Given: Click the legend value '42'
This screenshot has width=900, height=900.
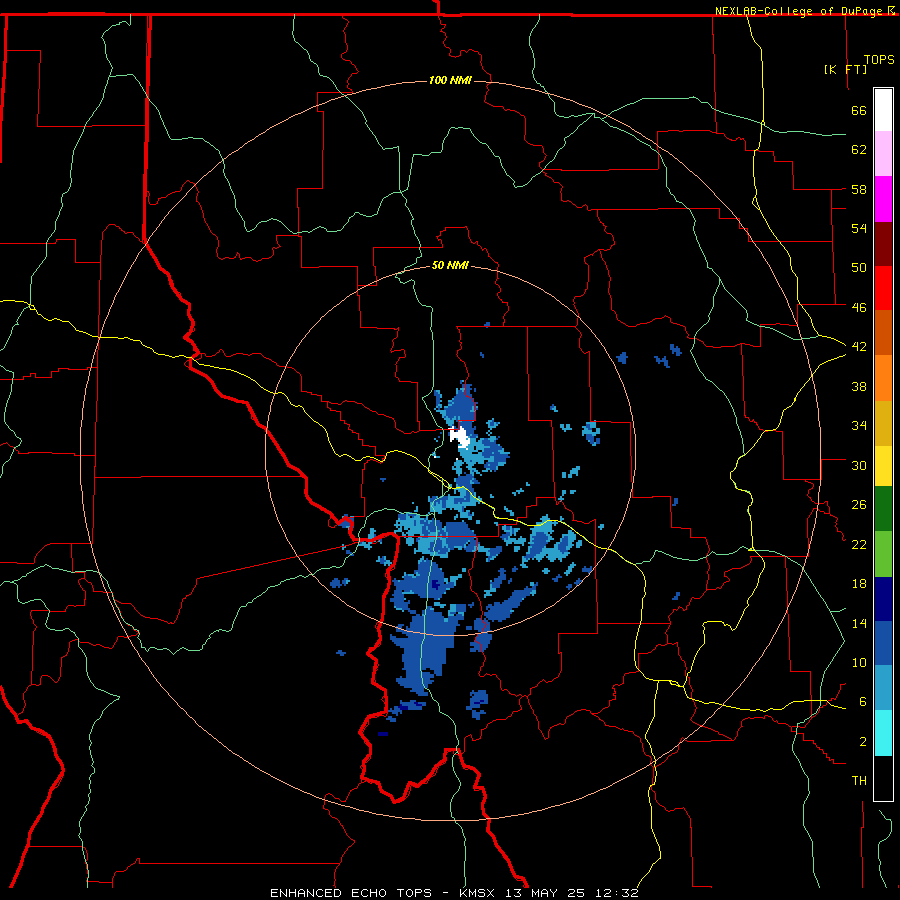Looking at the screenshot, I should click(x=859, y=346).
